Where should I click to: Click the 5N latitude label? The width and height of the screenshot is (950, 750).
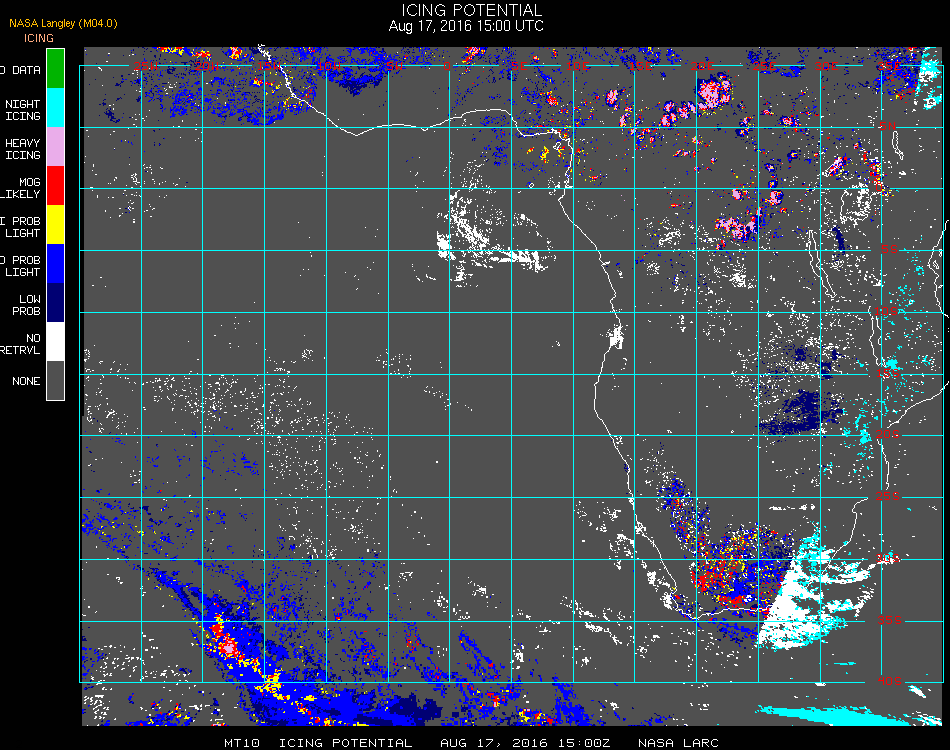click(x=887, y=126)
